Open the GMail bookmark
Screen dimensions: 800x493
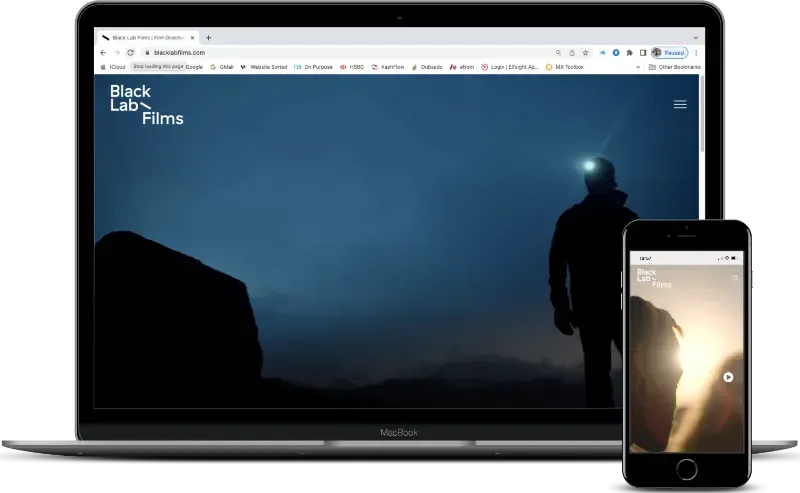tap(222, 67)
